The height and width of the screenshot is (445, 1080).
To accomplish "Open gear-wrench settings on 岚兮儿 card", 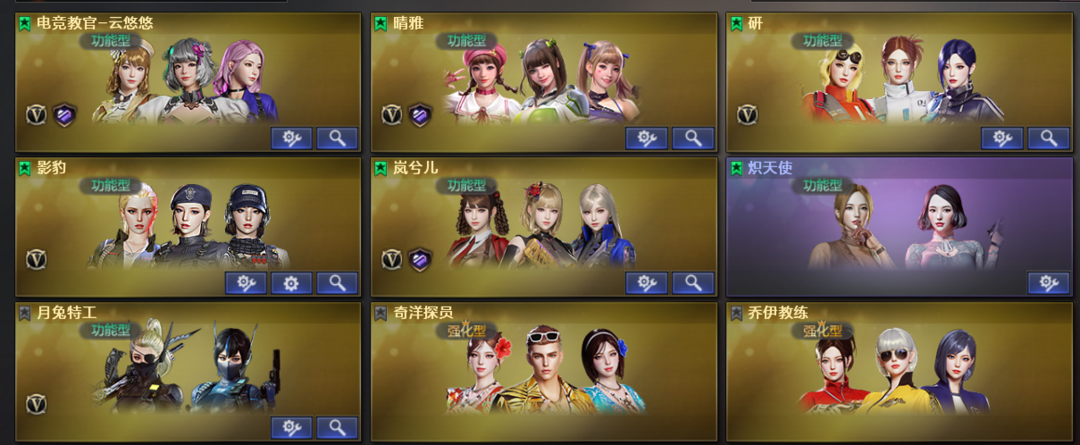I will click(646, 283).
